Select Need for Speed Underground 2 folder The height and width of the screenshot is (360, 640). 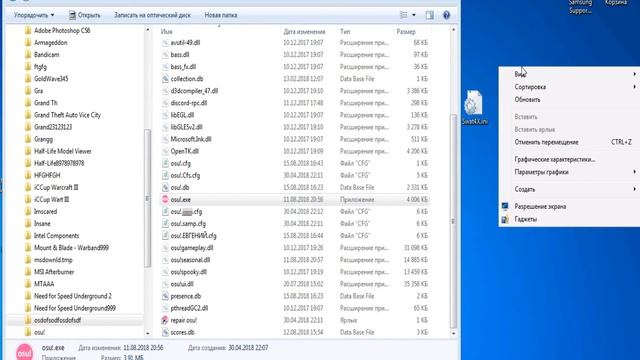coord(73,296)
